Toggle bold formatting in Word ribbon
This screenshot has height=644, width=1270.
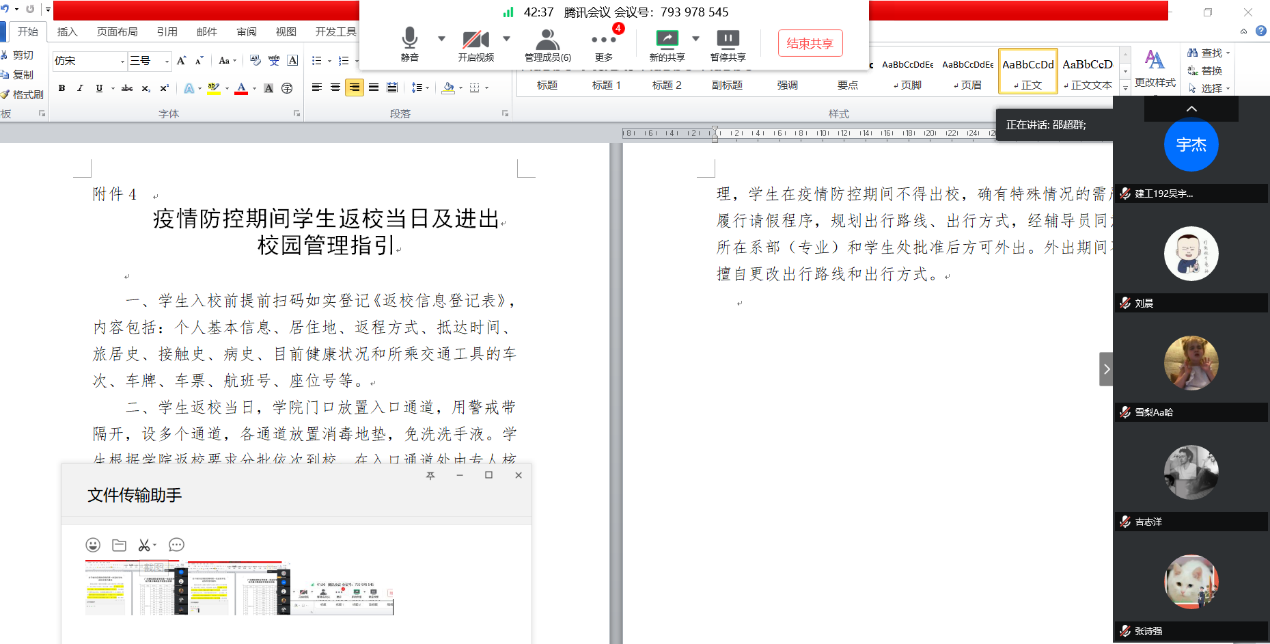coord(62,88)
